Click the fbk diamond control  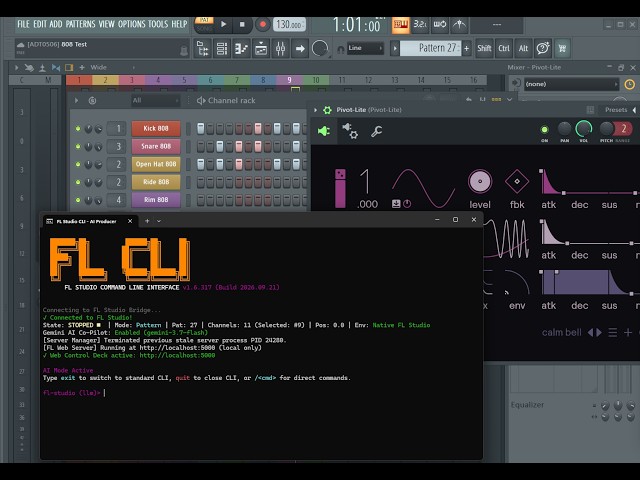tap(517, 181)
